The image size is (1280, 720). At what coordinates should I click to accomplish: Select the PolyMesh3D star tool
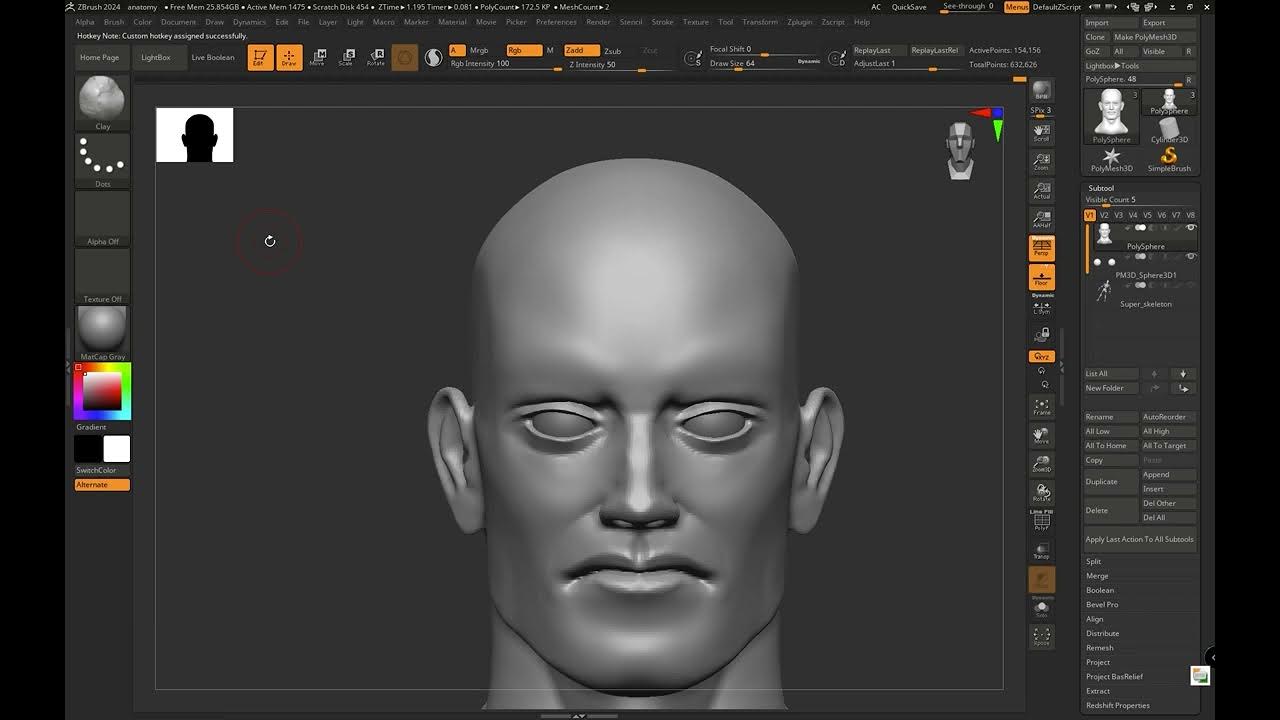(1111, 160)
